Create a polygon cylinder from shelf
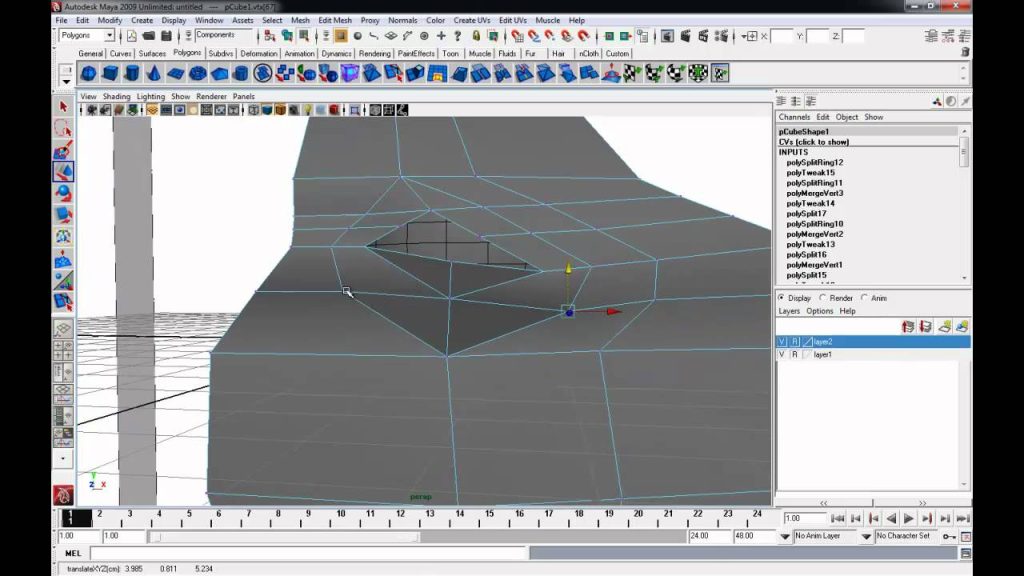1024x576 pixels. pos(132,73)
